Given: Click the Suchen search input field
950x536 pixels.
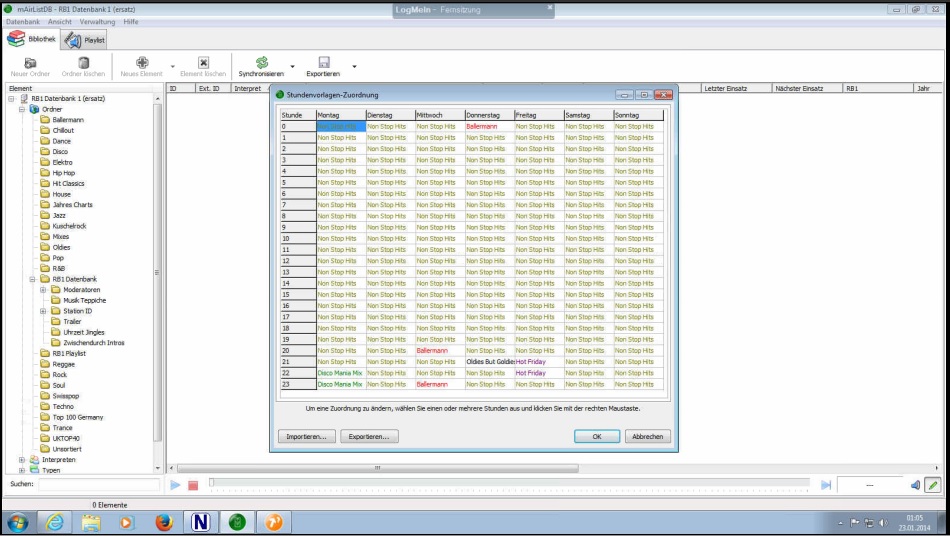Looking at the screenshot, I should 99,484.
